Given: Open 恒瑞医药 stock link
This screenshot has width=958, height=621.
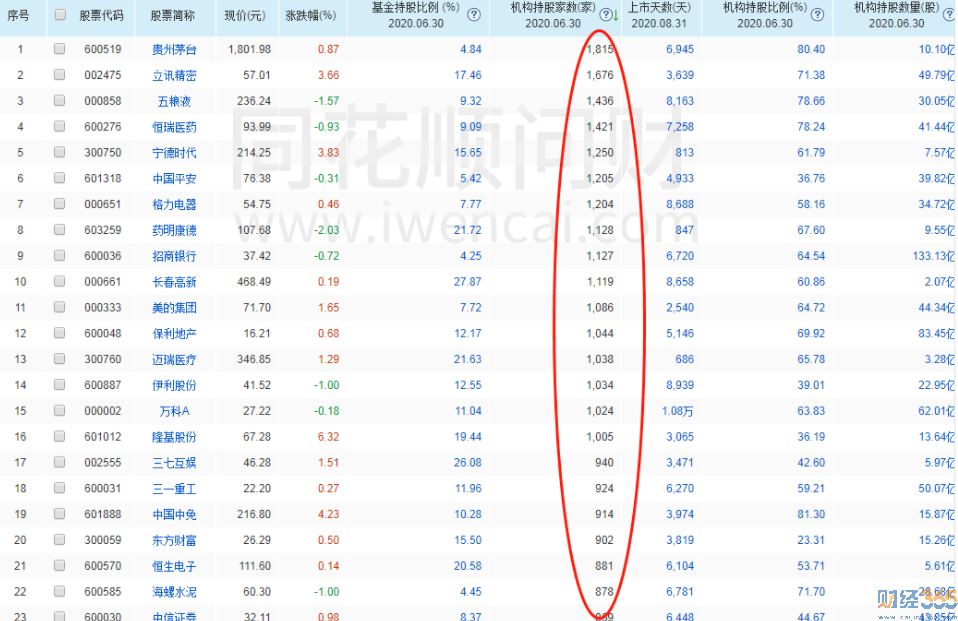Looking at the screenshot, I should (174, 127).
